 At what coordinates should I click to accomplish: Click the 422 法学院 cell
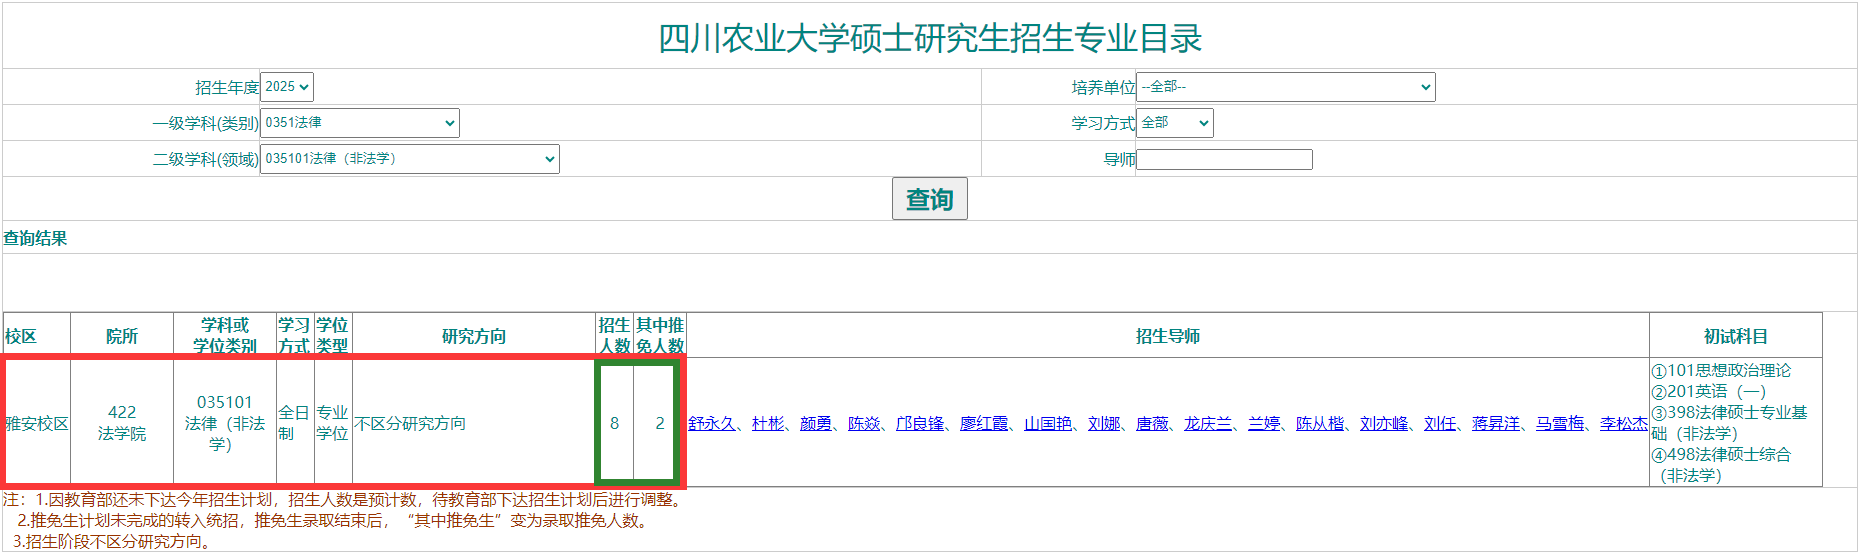coord(122,423)
